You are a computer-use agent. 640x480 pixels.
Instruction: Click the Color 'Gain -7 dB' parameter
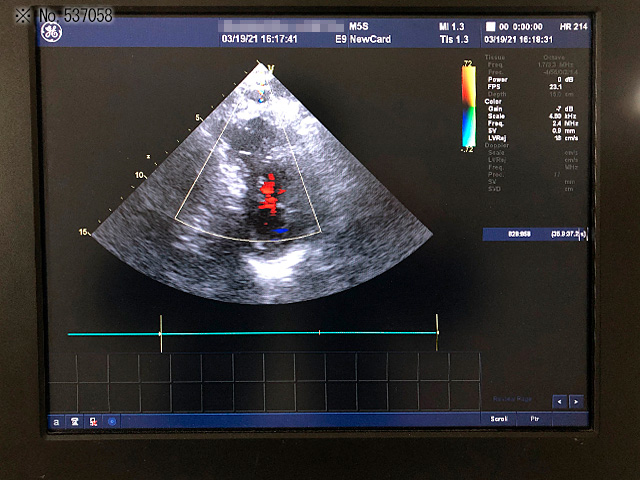(531, 109)
